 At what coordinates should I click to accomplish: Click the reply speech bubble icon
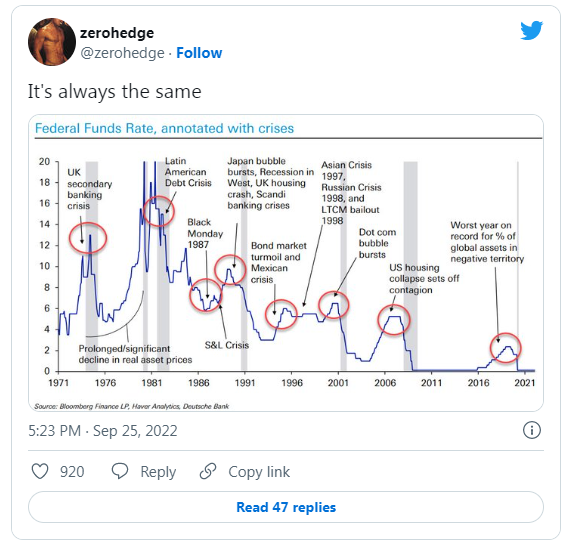coord(120,471)
